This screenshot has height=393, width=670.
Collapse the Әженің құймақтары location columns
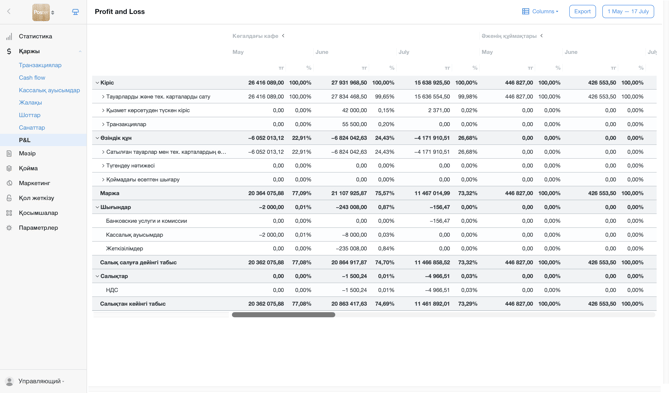coord(541,36)
